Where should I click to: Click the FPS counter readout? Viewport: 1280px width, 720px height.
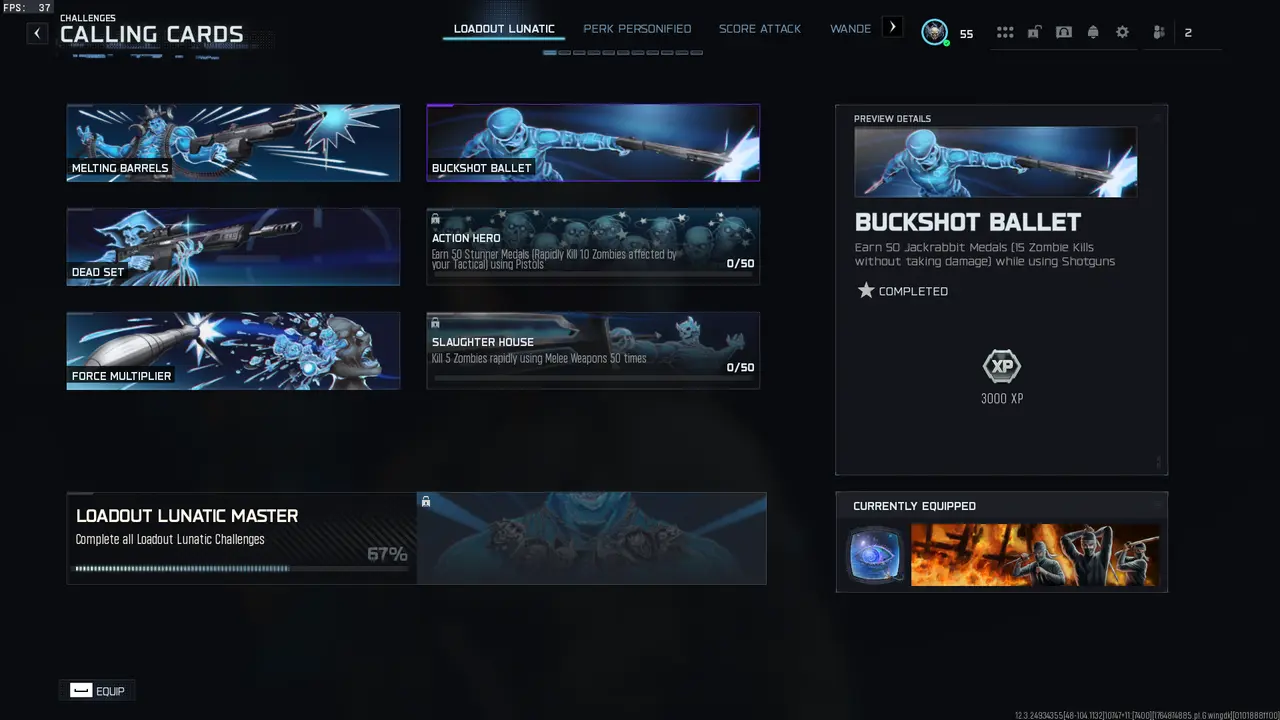point(27,8)
